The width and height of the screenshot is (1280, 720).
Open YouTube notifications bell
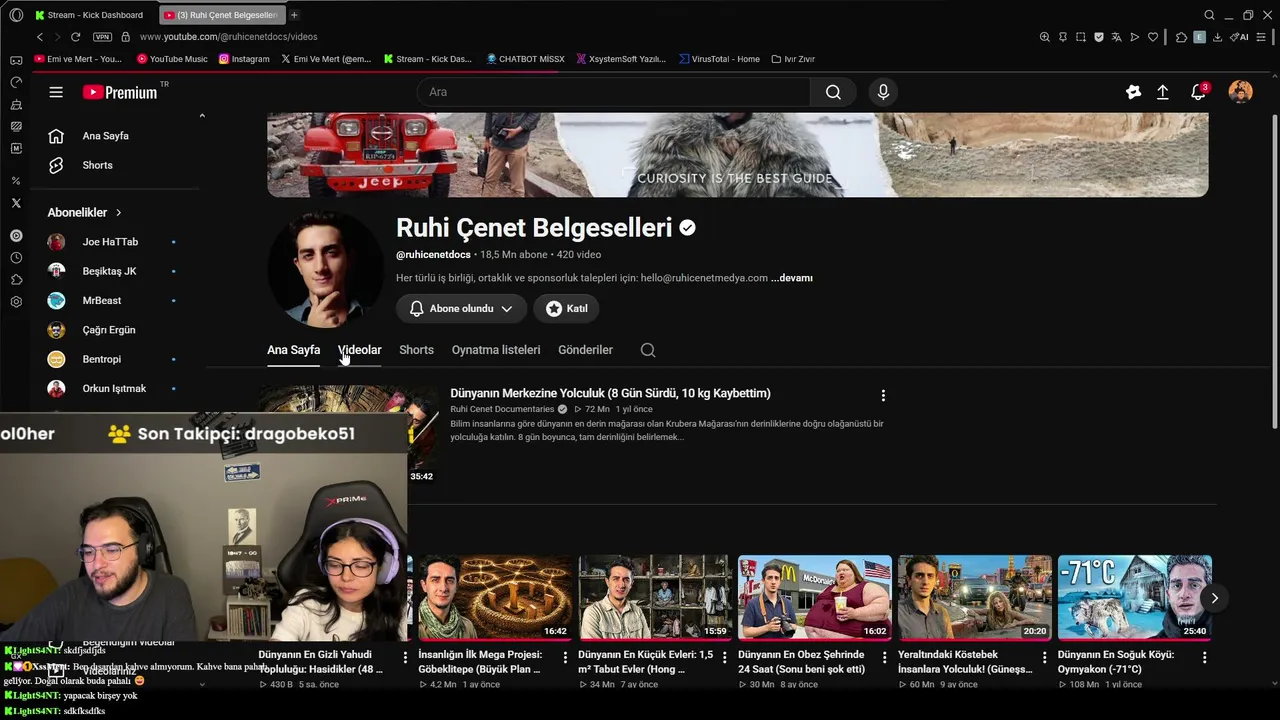pyautogui.click(x=1198, y=92)
